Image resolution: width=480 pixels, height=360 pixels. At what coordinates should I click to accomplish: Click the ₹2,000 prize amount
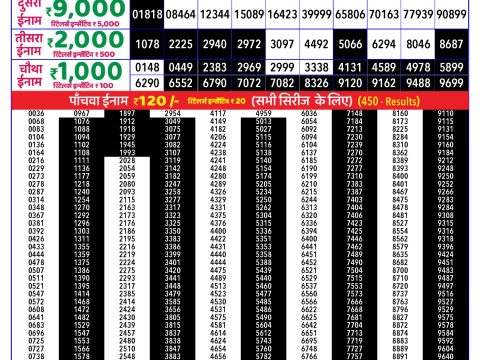click(x=86, y=40)
